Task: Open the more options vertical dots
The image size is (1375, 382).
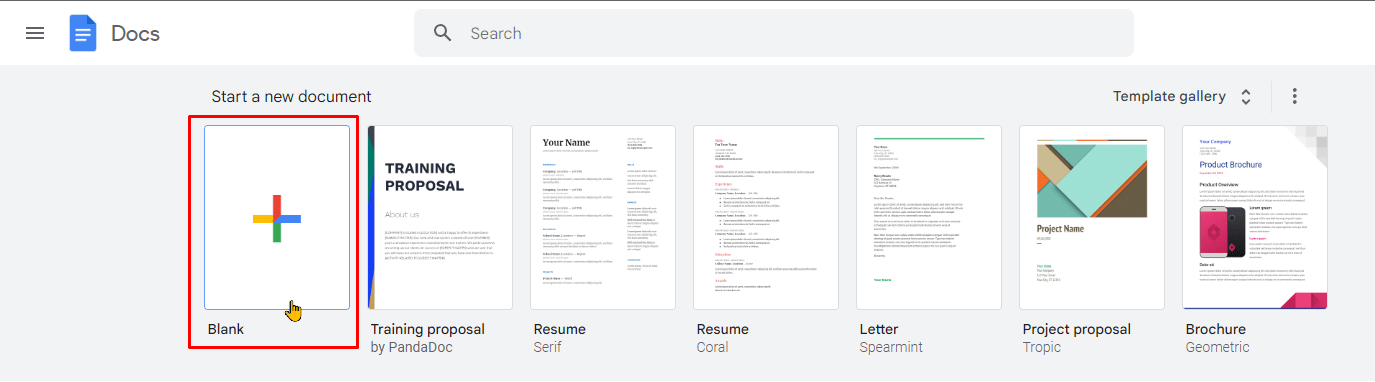Action: 1295,96
